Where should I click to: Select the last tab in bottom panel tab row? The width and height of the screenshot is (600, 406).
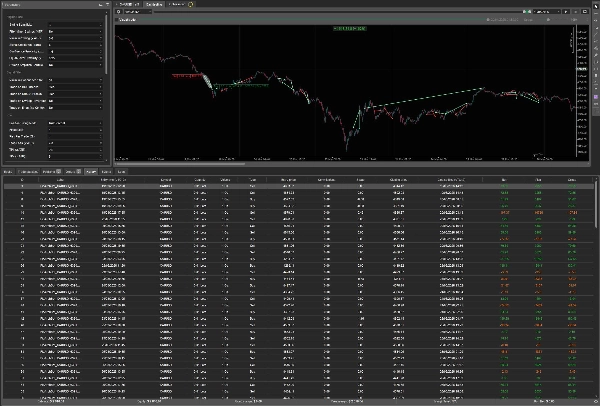point(122,171)
